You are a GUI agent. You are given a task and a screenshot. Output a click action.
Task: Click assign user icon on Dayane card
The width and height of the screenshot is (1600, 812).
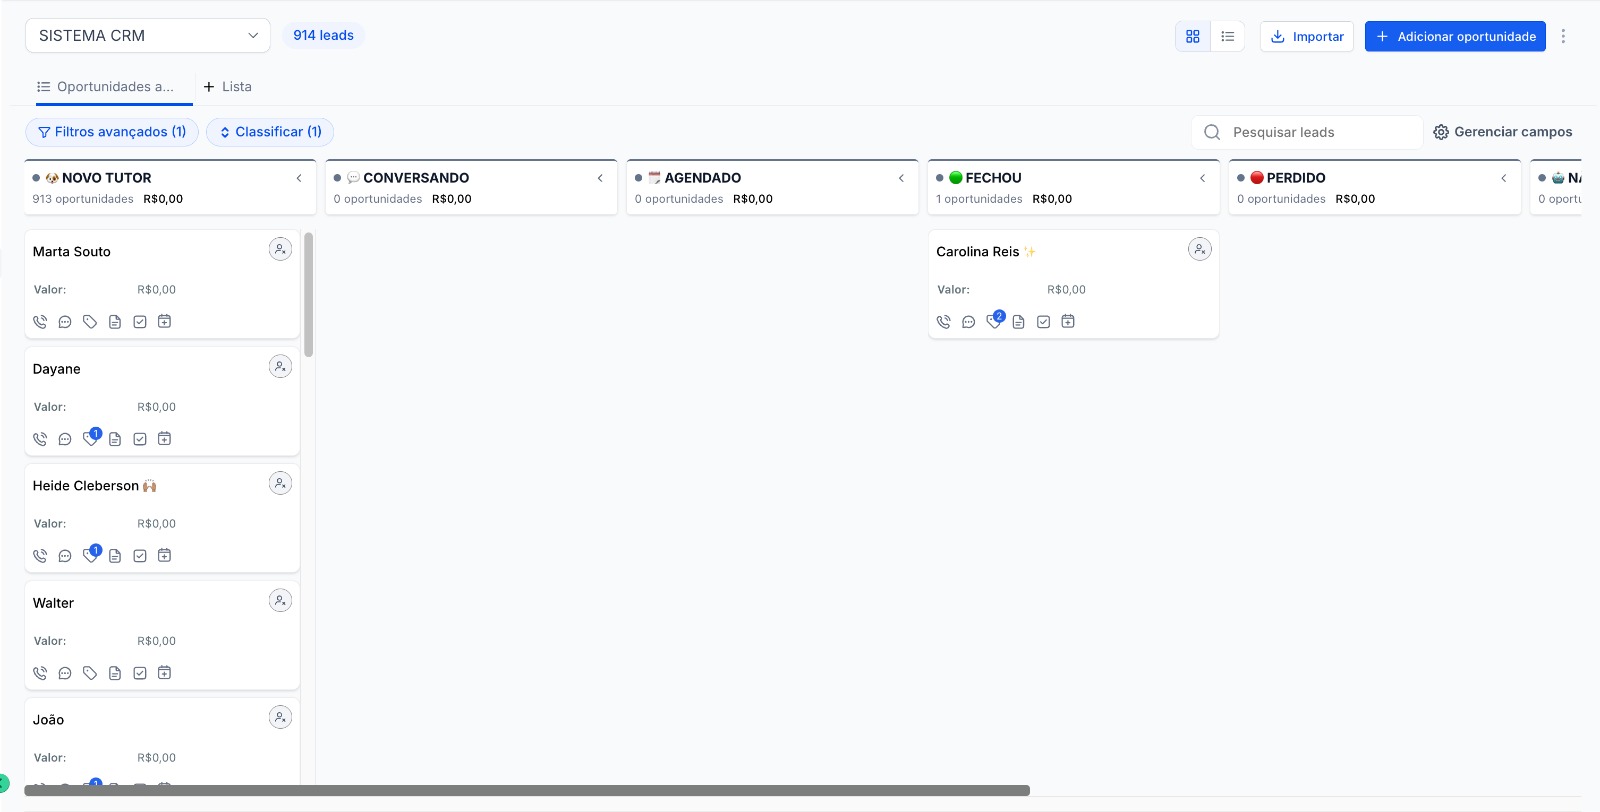point(280,366)
